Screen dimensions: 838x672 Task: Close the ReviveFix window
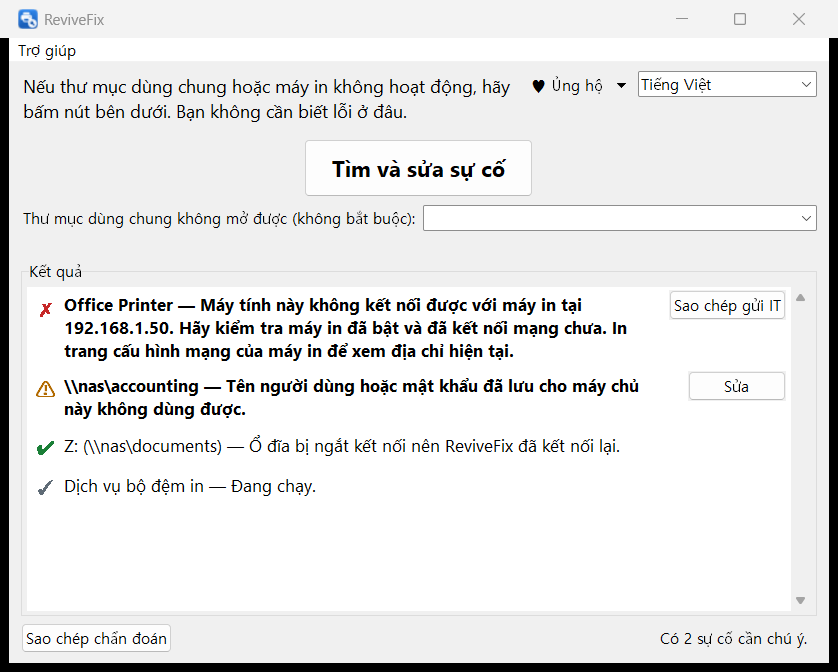[x=798, y=19]
